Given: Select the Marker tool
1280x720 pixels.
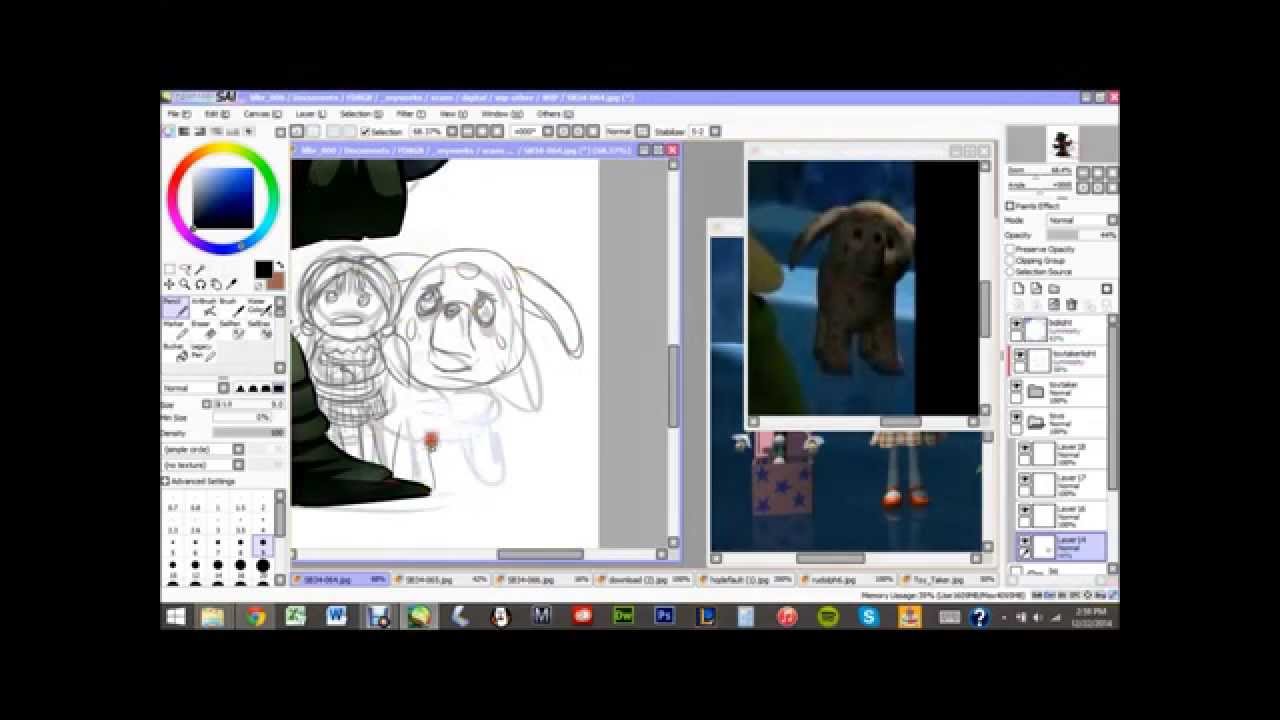Looking at the screenshot, I should coord(176,331).
